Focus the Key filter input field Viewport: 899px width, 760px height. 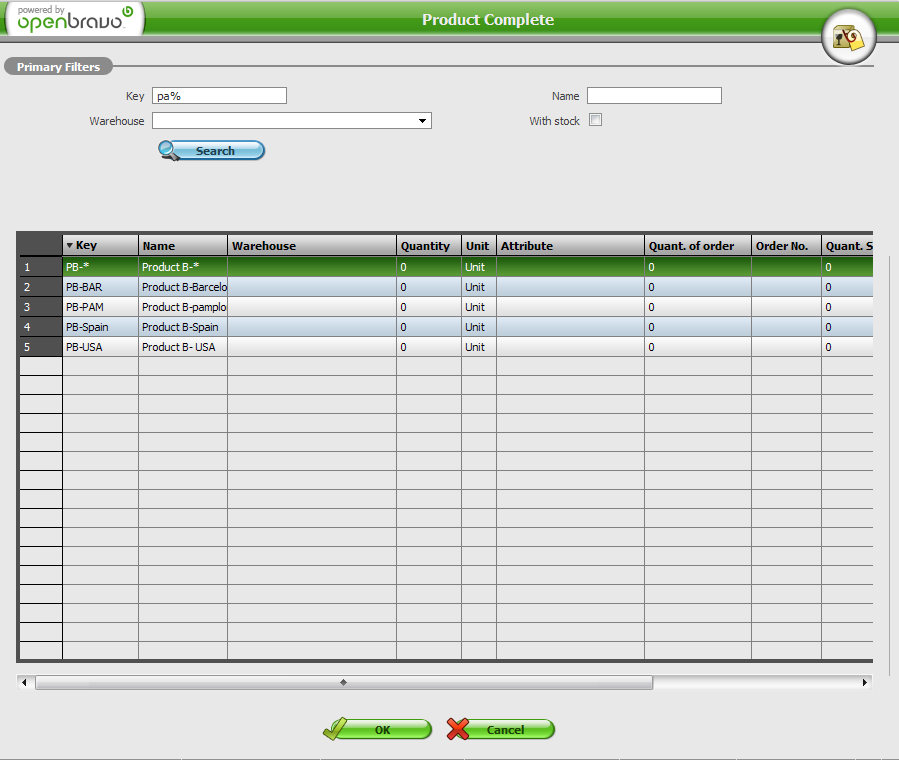click(219, 96)
